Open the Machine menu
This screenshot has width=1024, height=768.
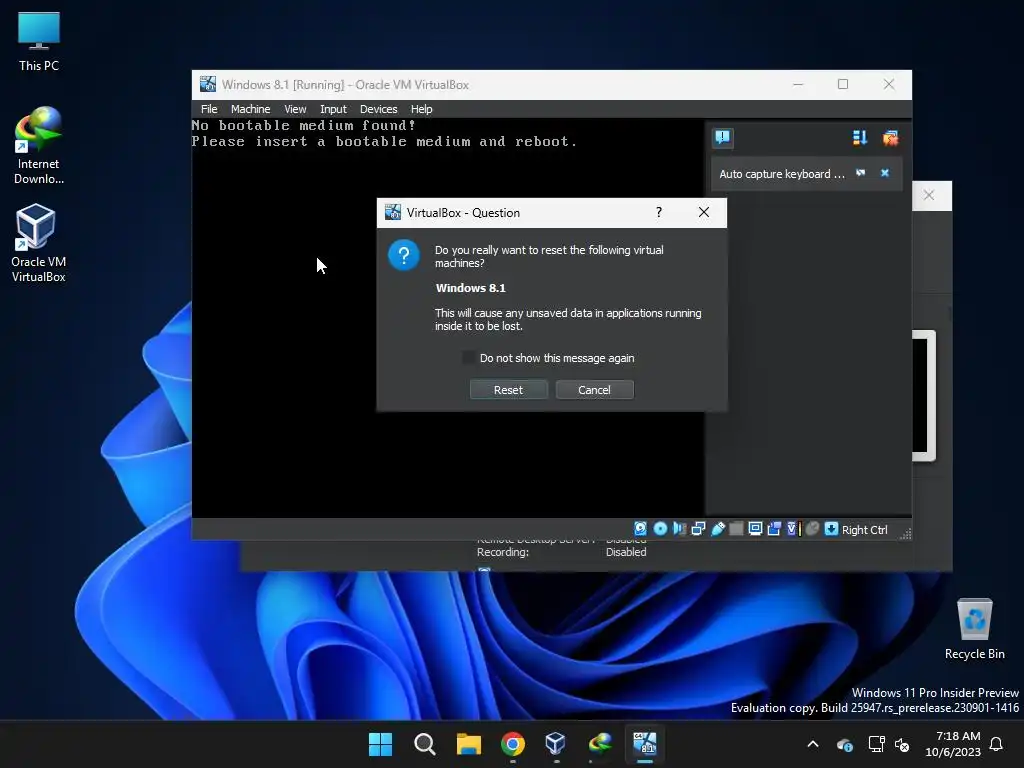pos(250,109)
